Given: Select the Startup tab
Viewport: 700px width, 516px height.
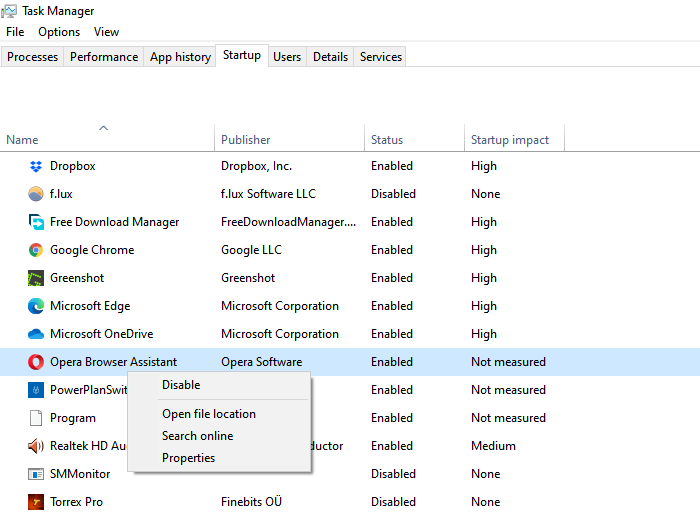Looking at the screenshot, I should [242, 55].
